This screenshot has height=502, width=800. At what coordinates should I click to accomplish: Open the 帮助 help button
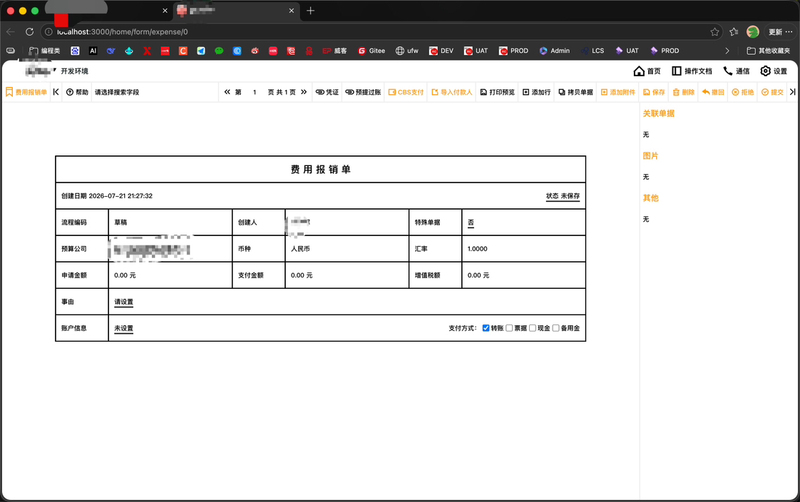[78, 92]
